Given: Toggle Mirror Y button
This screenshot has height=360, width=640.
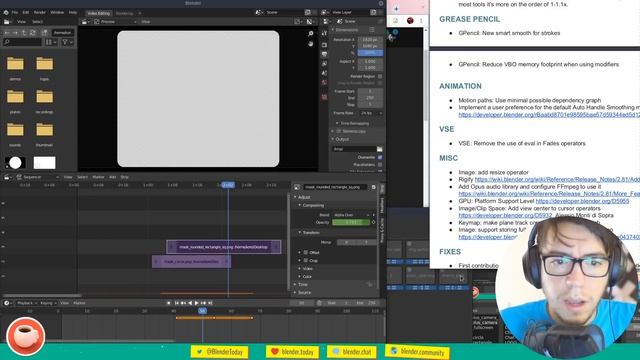Looking at the screenshot, I should click(x=366, y=242).
